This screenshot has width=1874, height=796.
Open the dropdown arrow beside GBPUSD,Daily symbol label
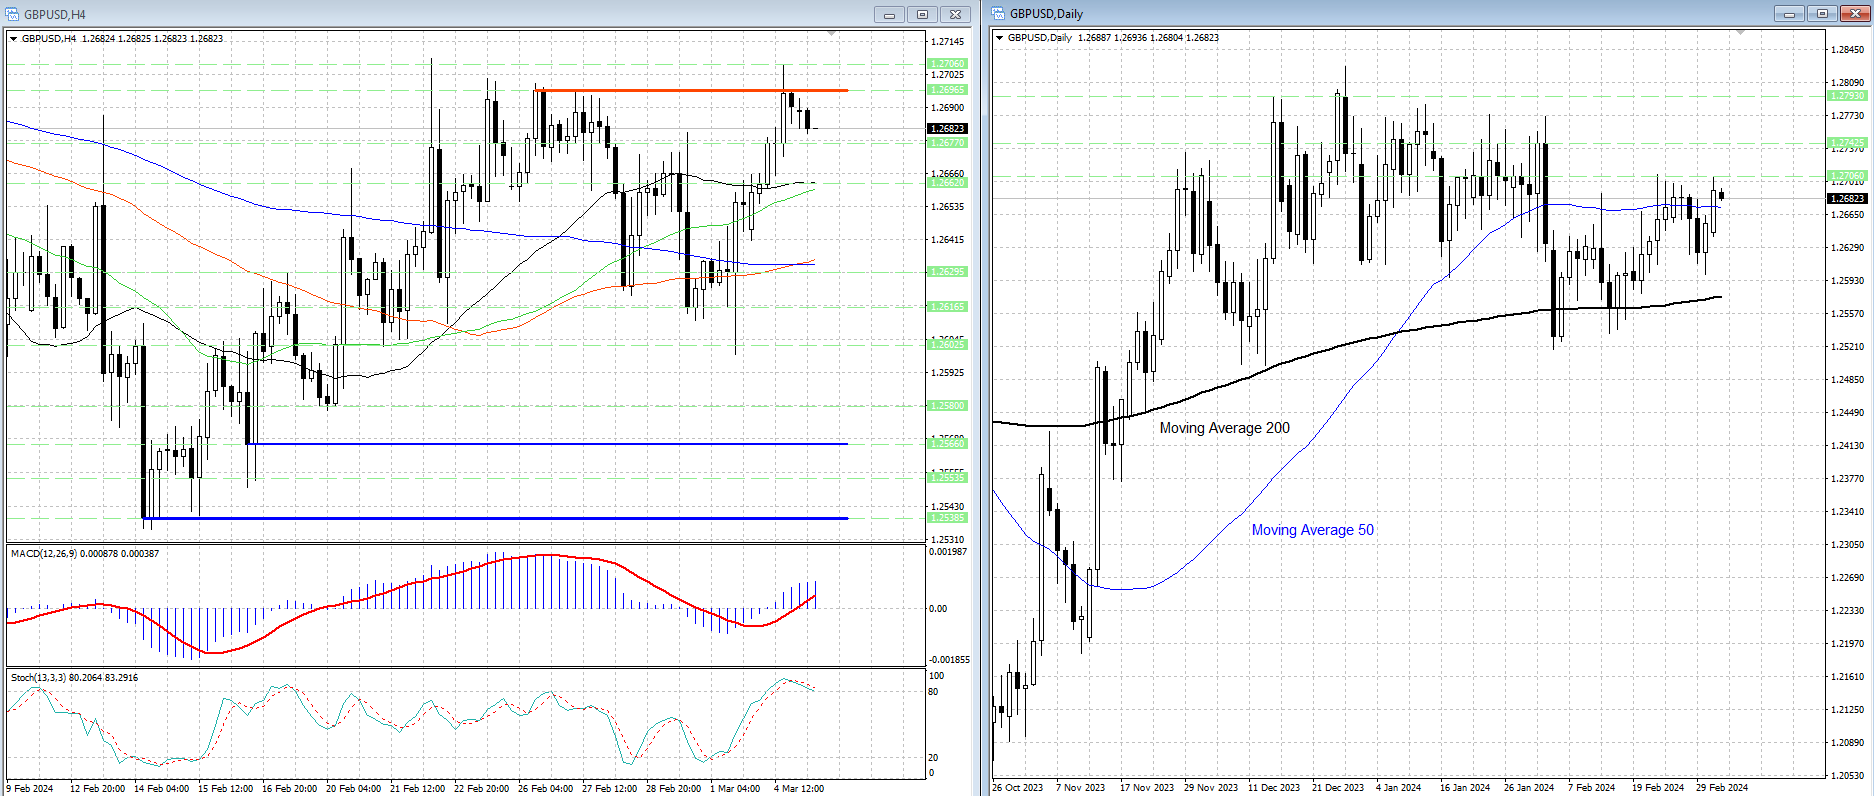click(x=999, y=38)
